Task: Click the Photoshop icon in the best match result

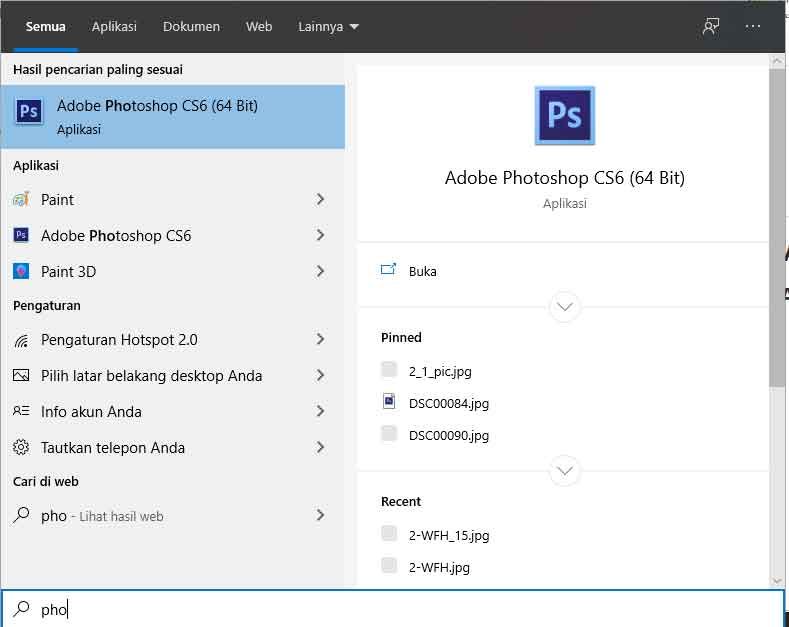Action: (x=29, y=111)
